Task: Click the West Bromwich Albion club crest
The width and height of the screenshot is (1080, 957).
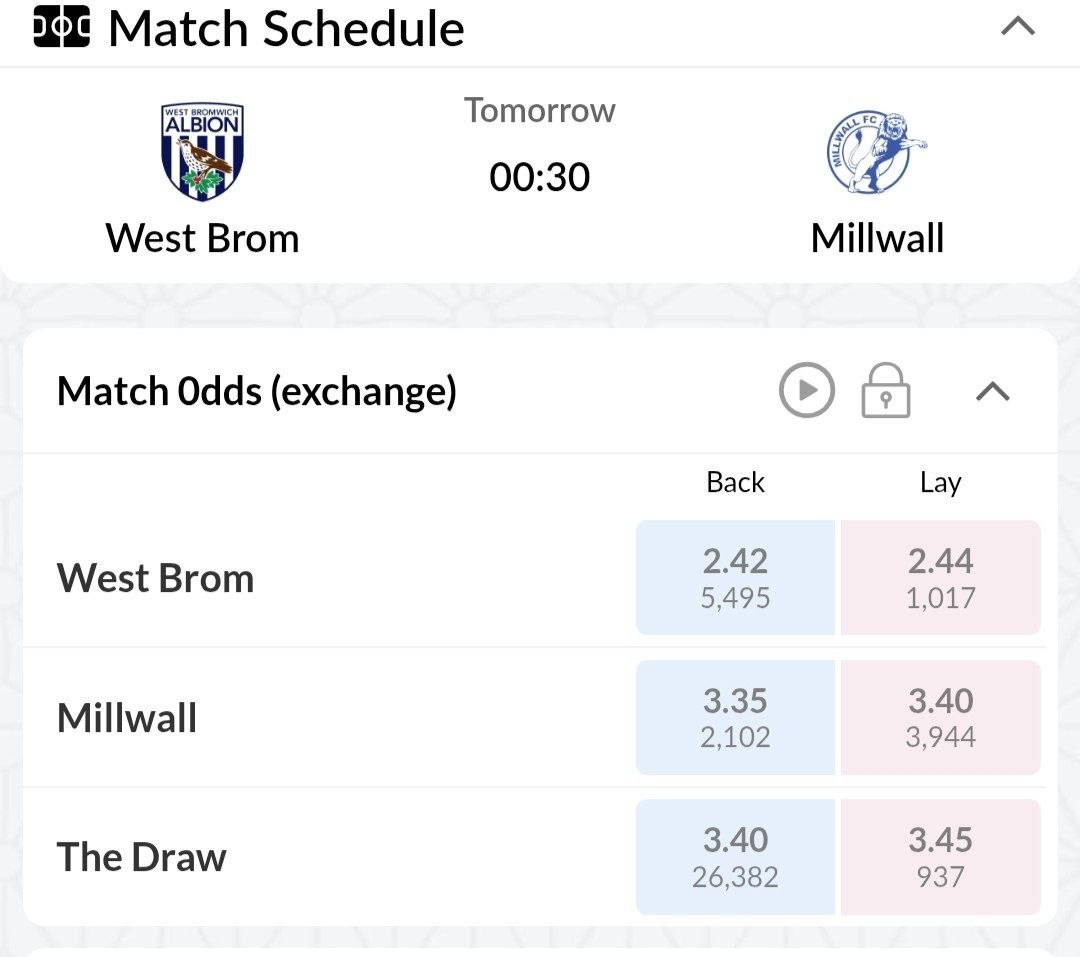Action: [201, 152]
